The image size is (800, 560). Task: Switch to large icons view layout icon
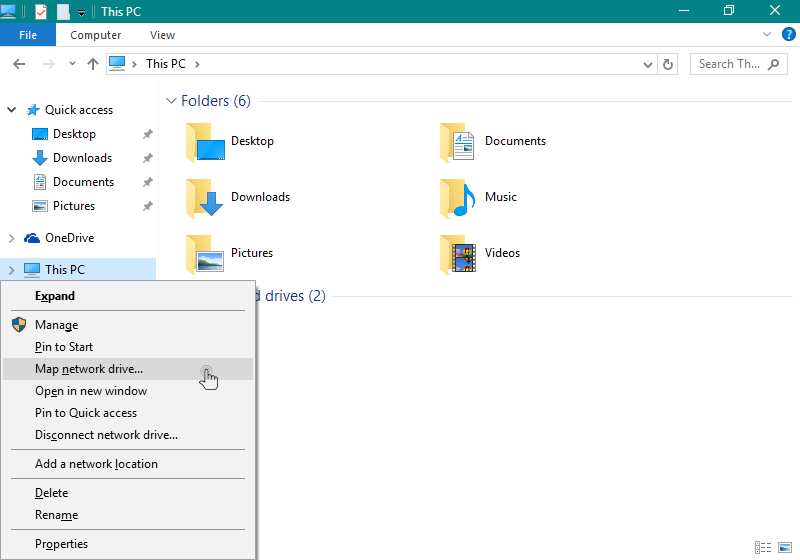(x=785, y=547)
